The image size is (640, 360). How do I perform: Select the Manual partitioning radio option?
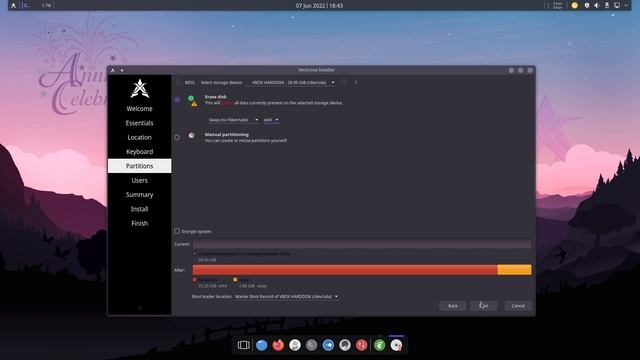point(177,137)
